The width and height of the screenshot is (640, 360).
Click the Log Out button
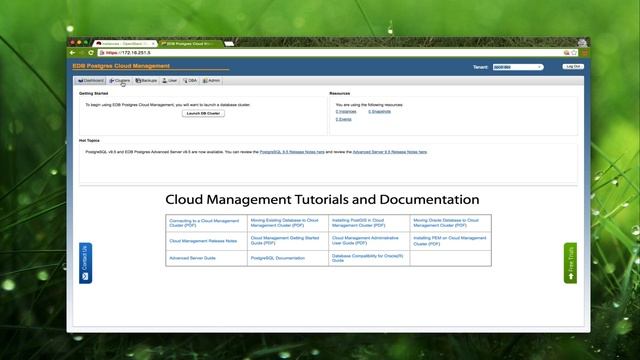click(x=573, y=67)
